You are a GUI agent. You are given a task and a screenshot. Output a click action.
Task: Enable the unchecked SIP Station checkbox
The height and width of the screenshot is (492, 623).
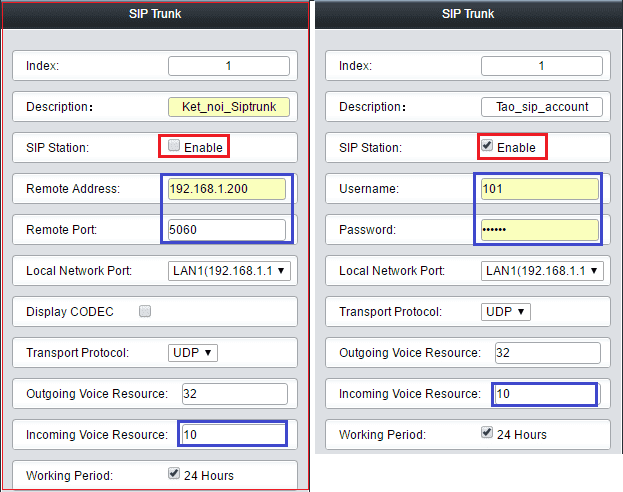(x=175, y=146)
